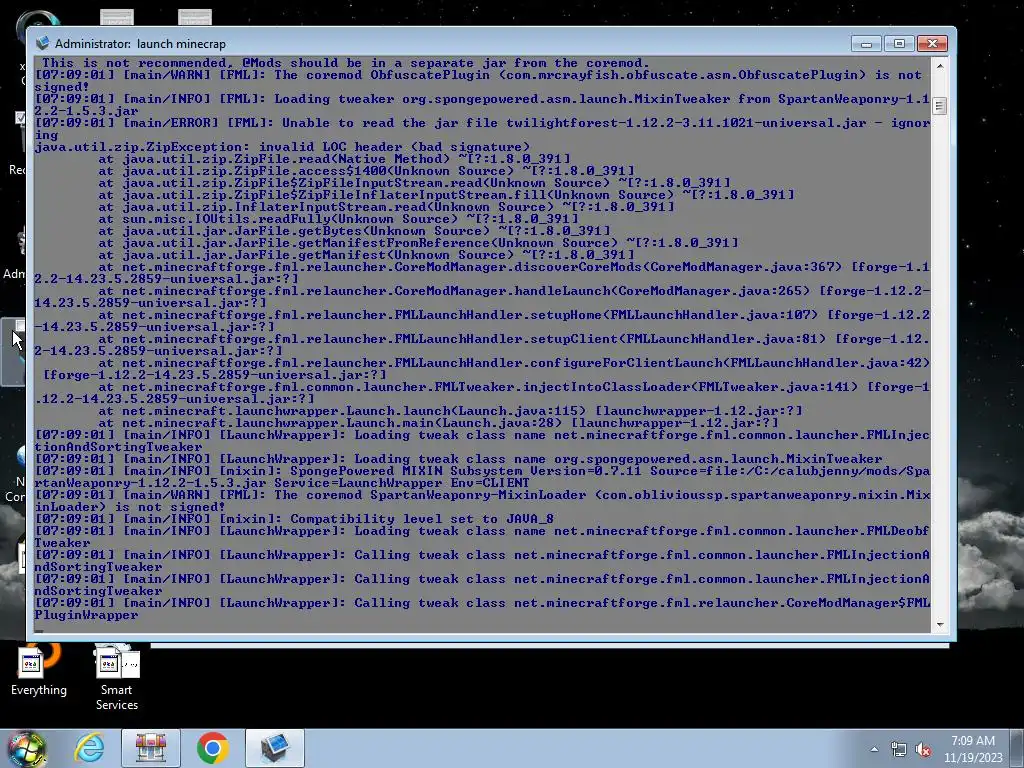The height and width of the screenshot is (768, 1024).
Task: Click the date 11/19/2023 in the tray
Action: pos(972,758)
